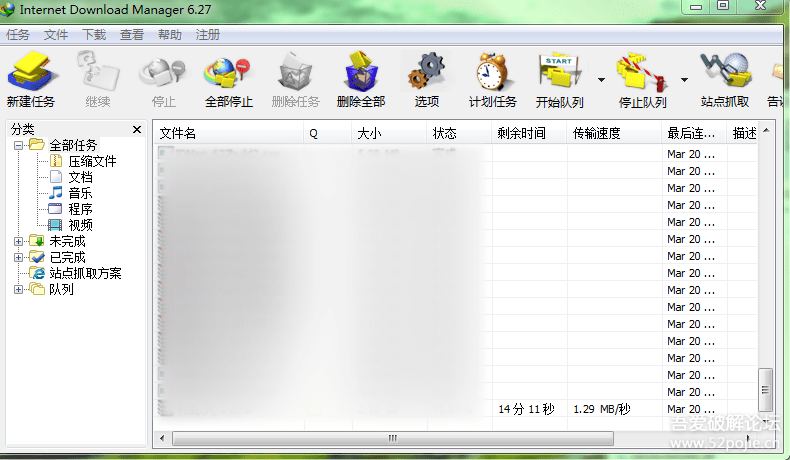The height and width of the screenshot is (460, 790).
Task: Click vertical scrollbar up arrow
Action: tap(766, 130)
